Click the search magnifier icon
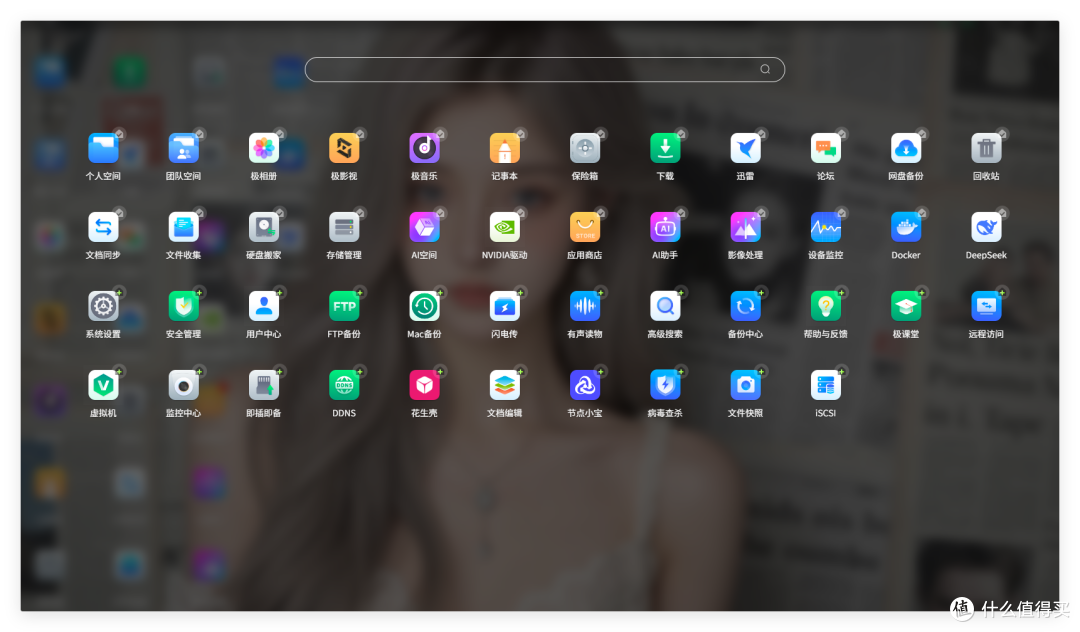 click(x=765, y=70)
